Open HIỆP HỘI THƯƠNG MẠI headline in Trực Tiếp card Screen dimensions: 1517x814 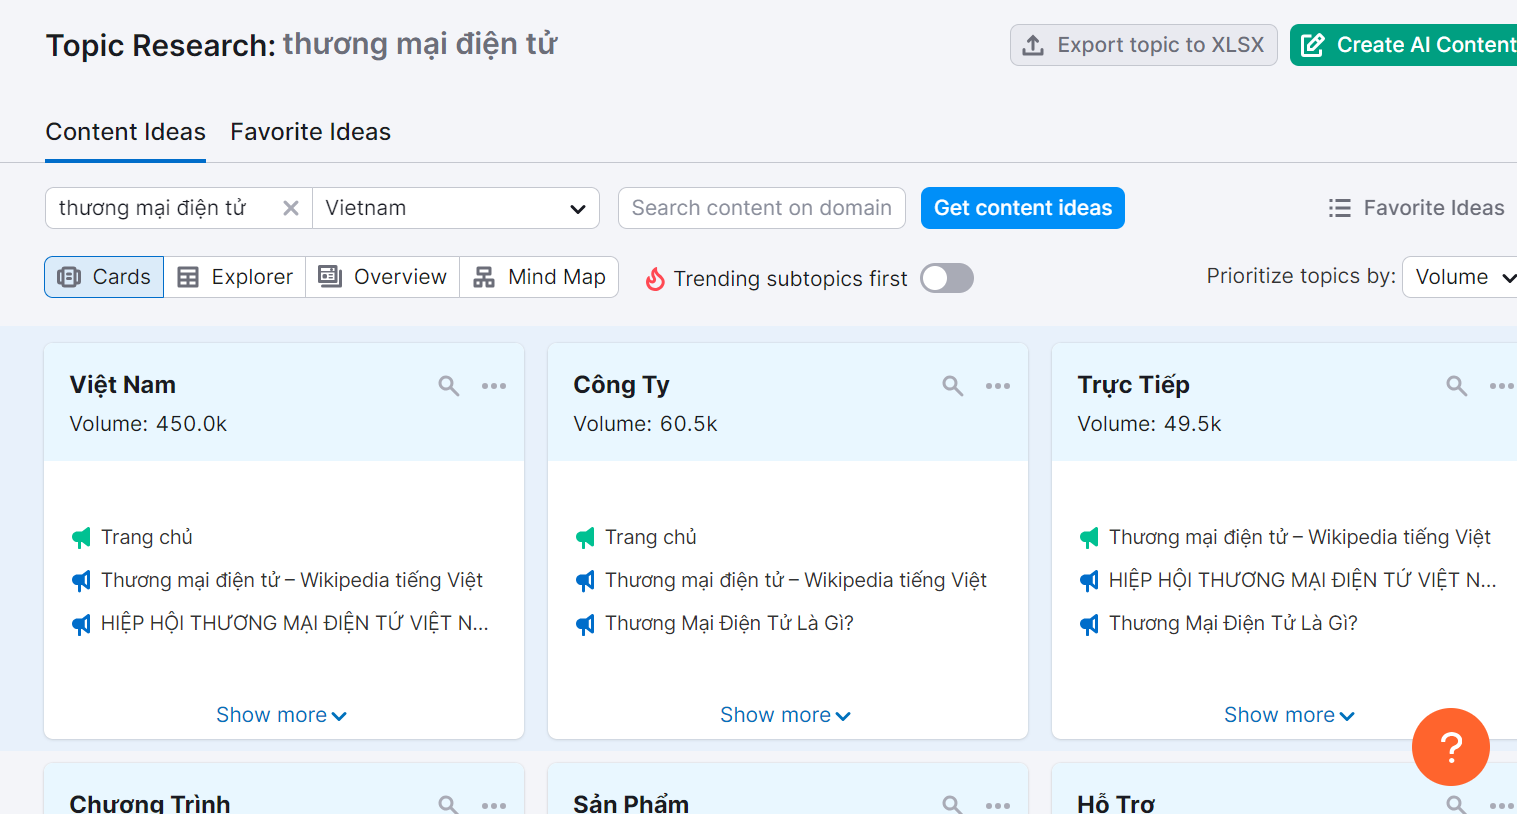1303,580
